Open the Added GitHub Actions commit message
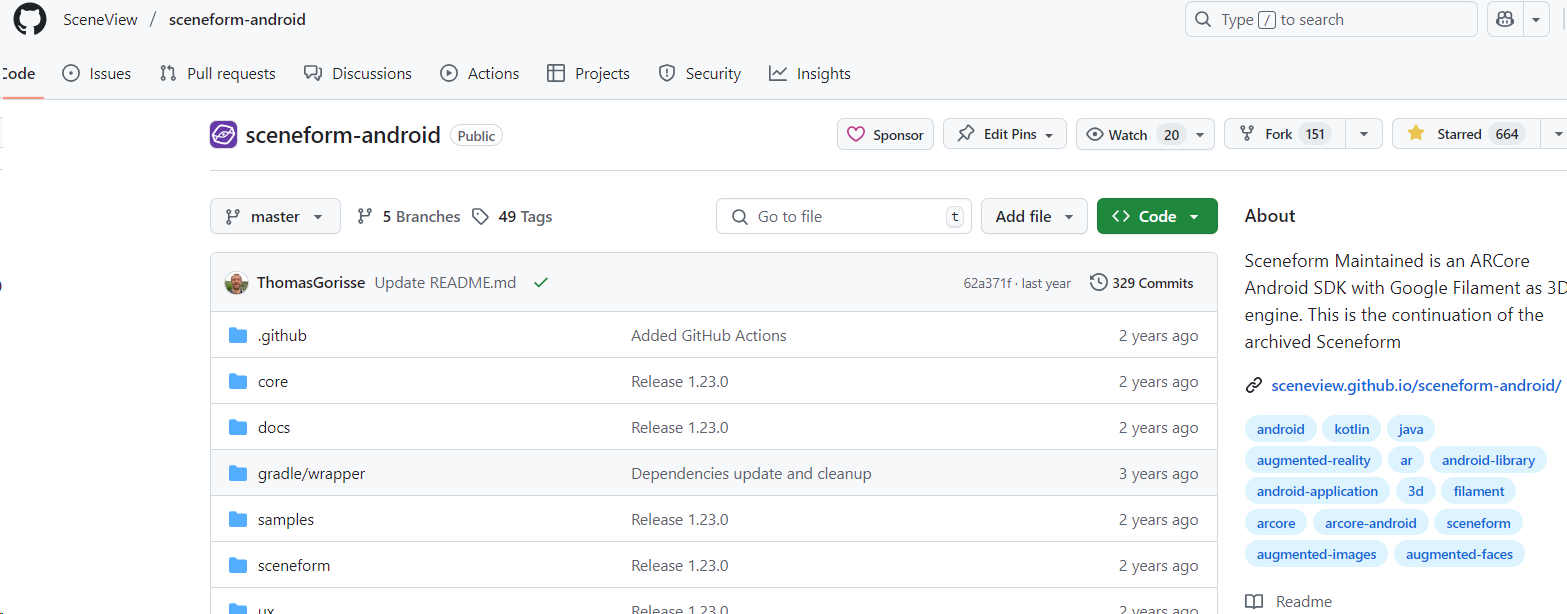 click(709, 336)
